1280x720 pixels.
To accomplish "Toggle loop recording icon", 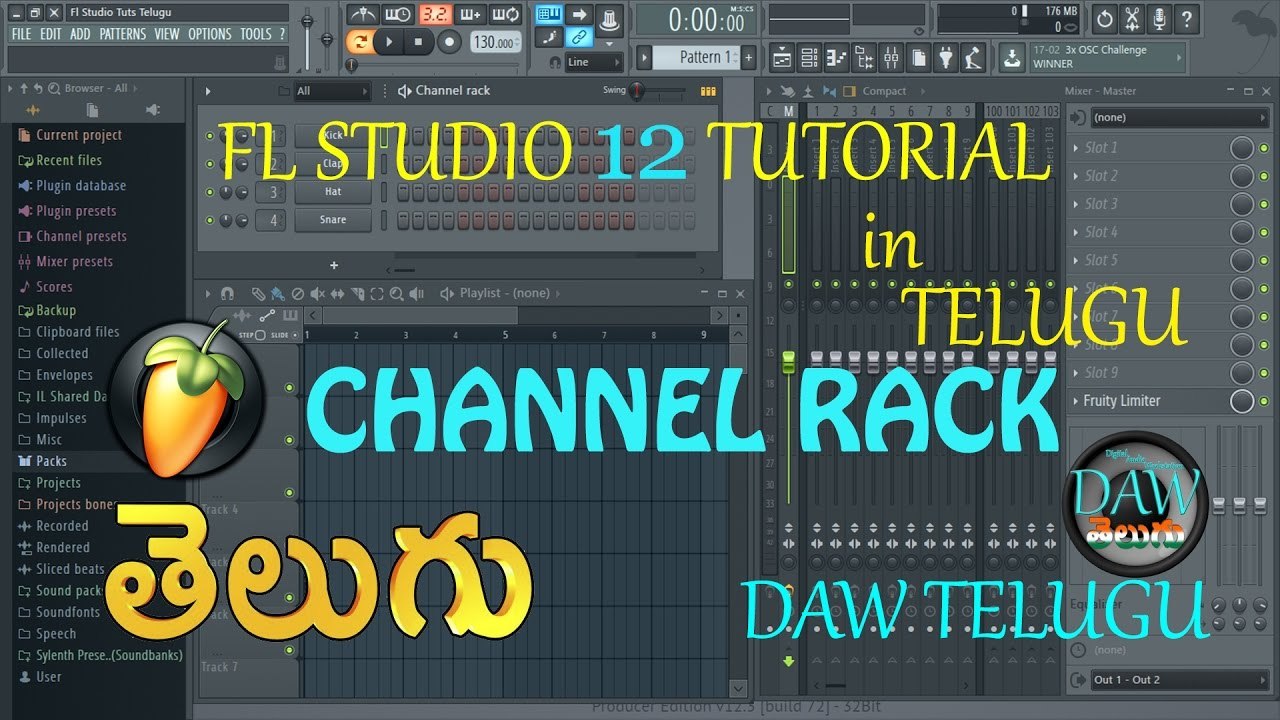I will pyautogui.click(x=506, y=14).
